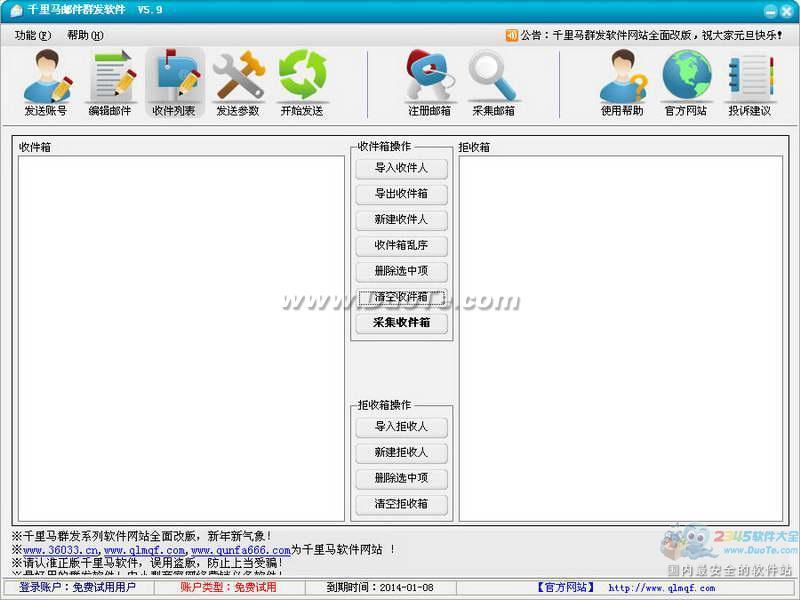Screen dimensions: 800x600
Task: Click inside the 拒收箱 list box
Action: tap(621, 339)
